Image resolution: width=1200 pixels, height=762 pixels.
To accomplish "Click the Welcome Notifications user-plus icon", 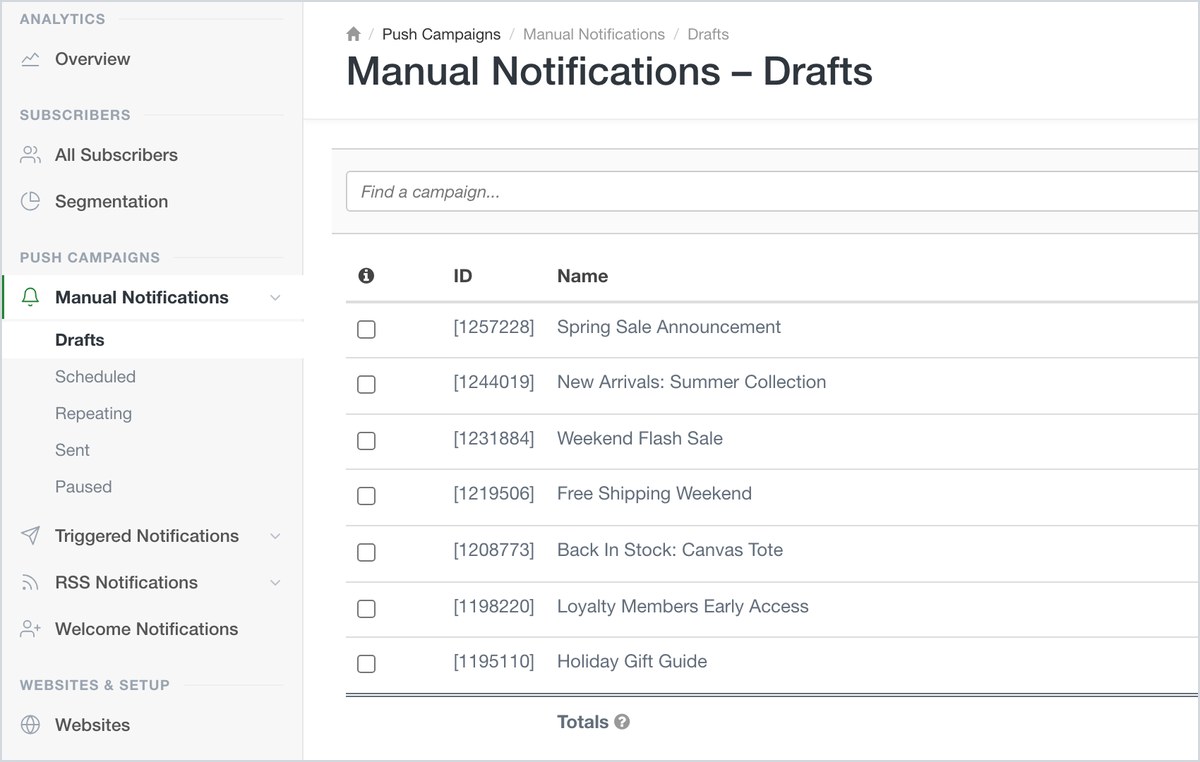I will [31, 629].
